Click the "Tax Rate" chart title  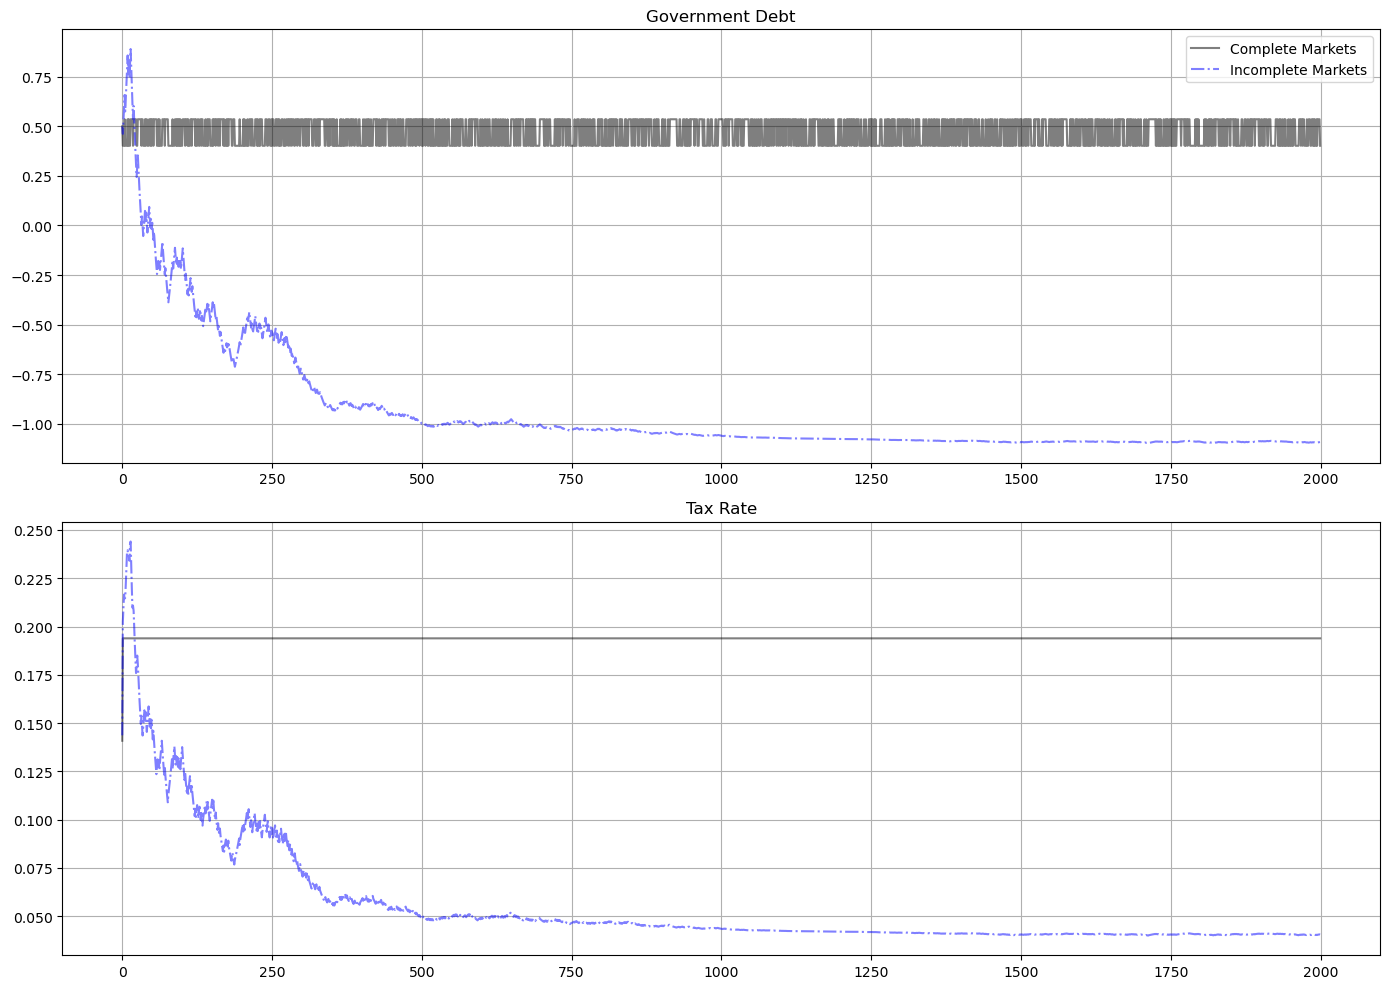720,509
